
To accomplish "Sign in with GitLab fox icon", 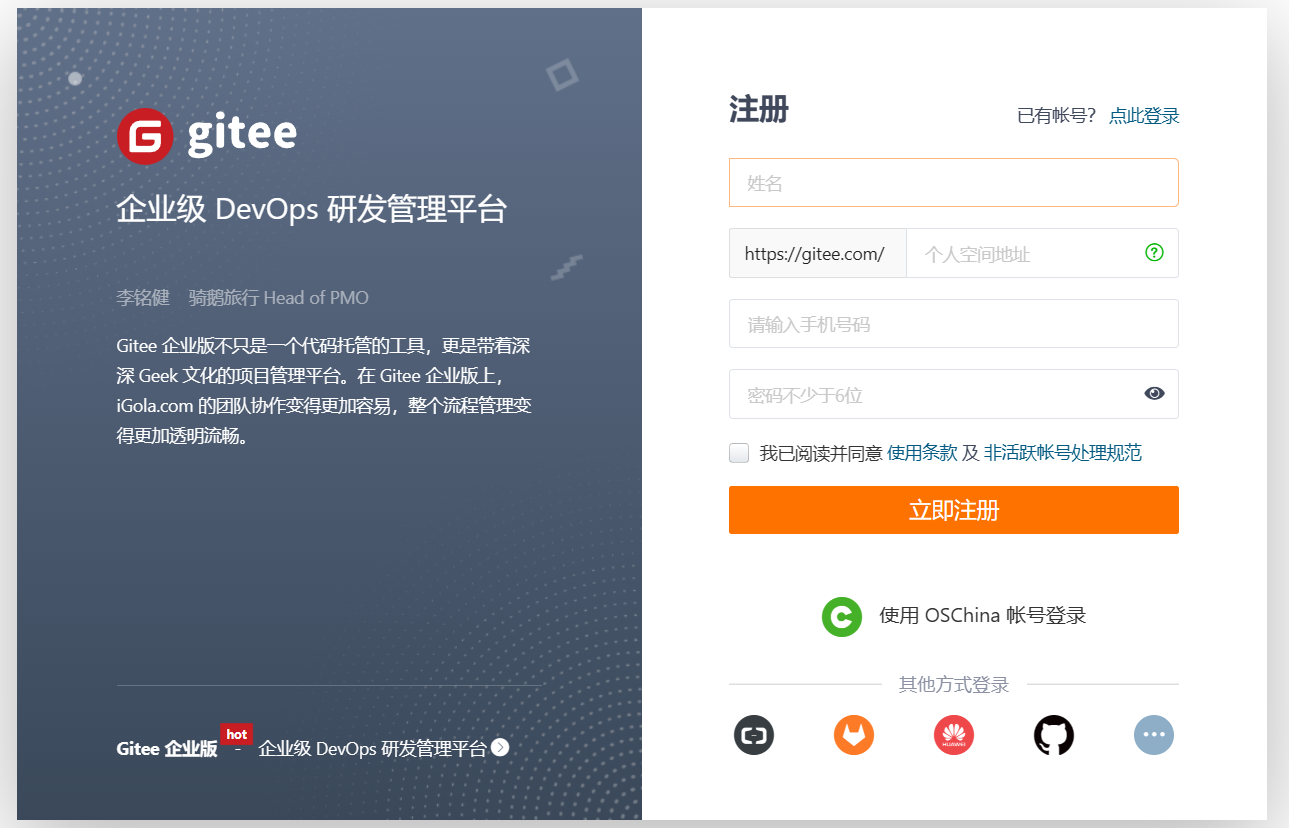I will pyautogui.click(x=854, y=736).
